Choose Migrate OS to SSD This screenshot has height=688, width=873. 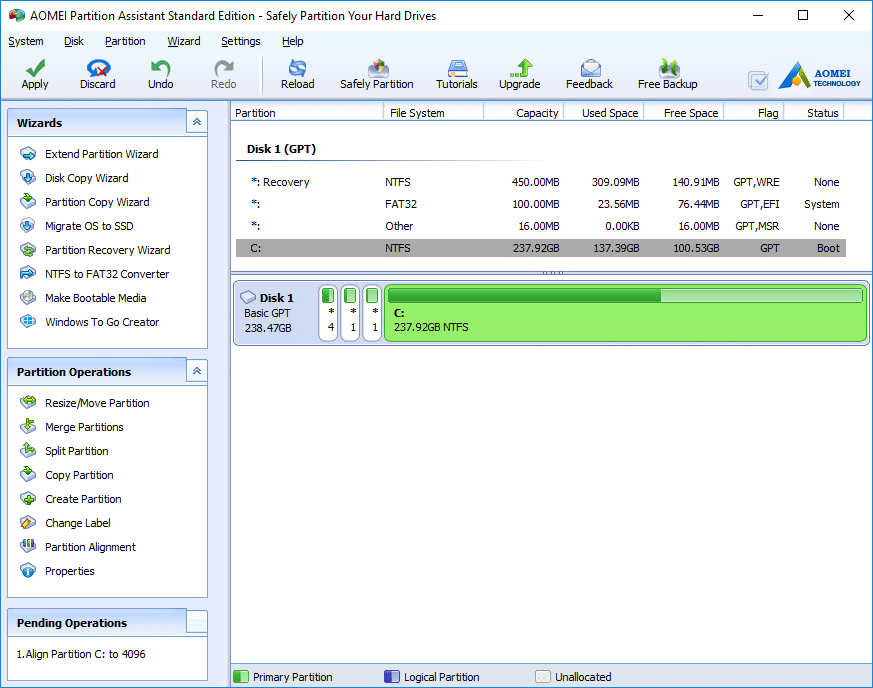(89, 226)
